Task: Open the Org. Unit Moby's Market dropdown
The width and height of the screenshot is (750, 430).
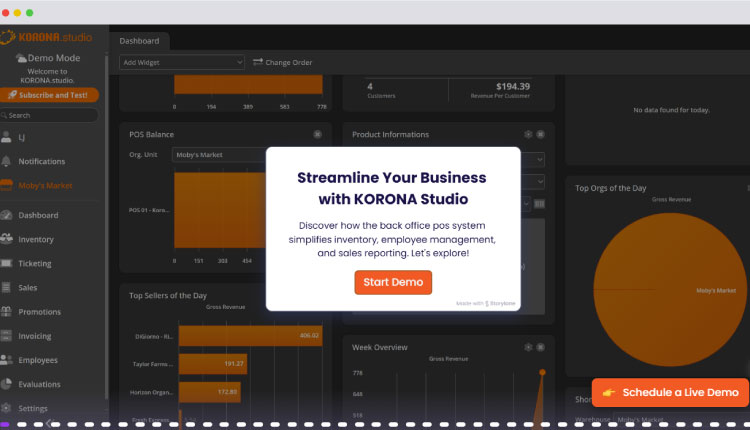Action: pos(219,155)
